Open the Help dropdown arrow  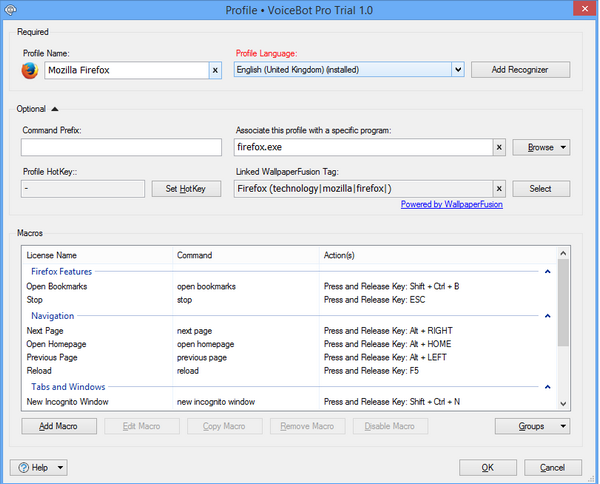60,468
